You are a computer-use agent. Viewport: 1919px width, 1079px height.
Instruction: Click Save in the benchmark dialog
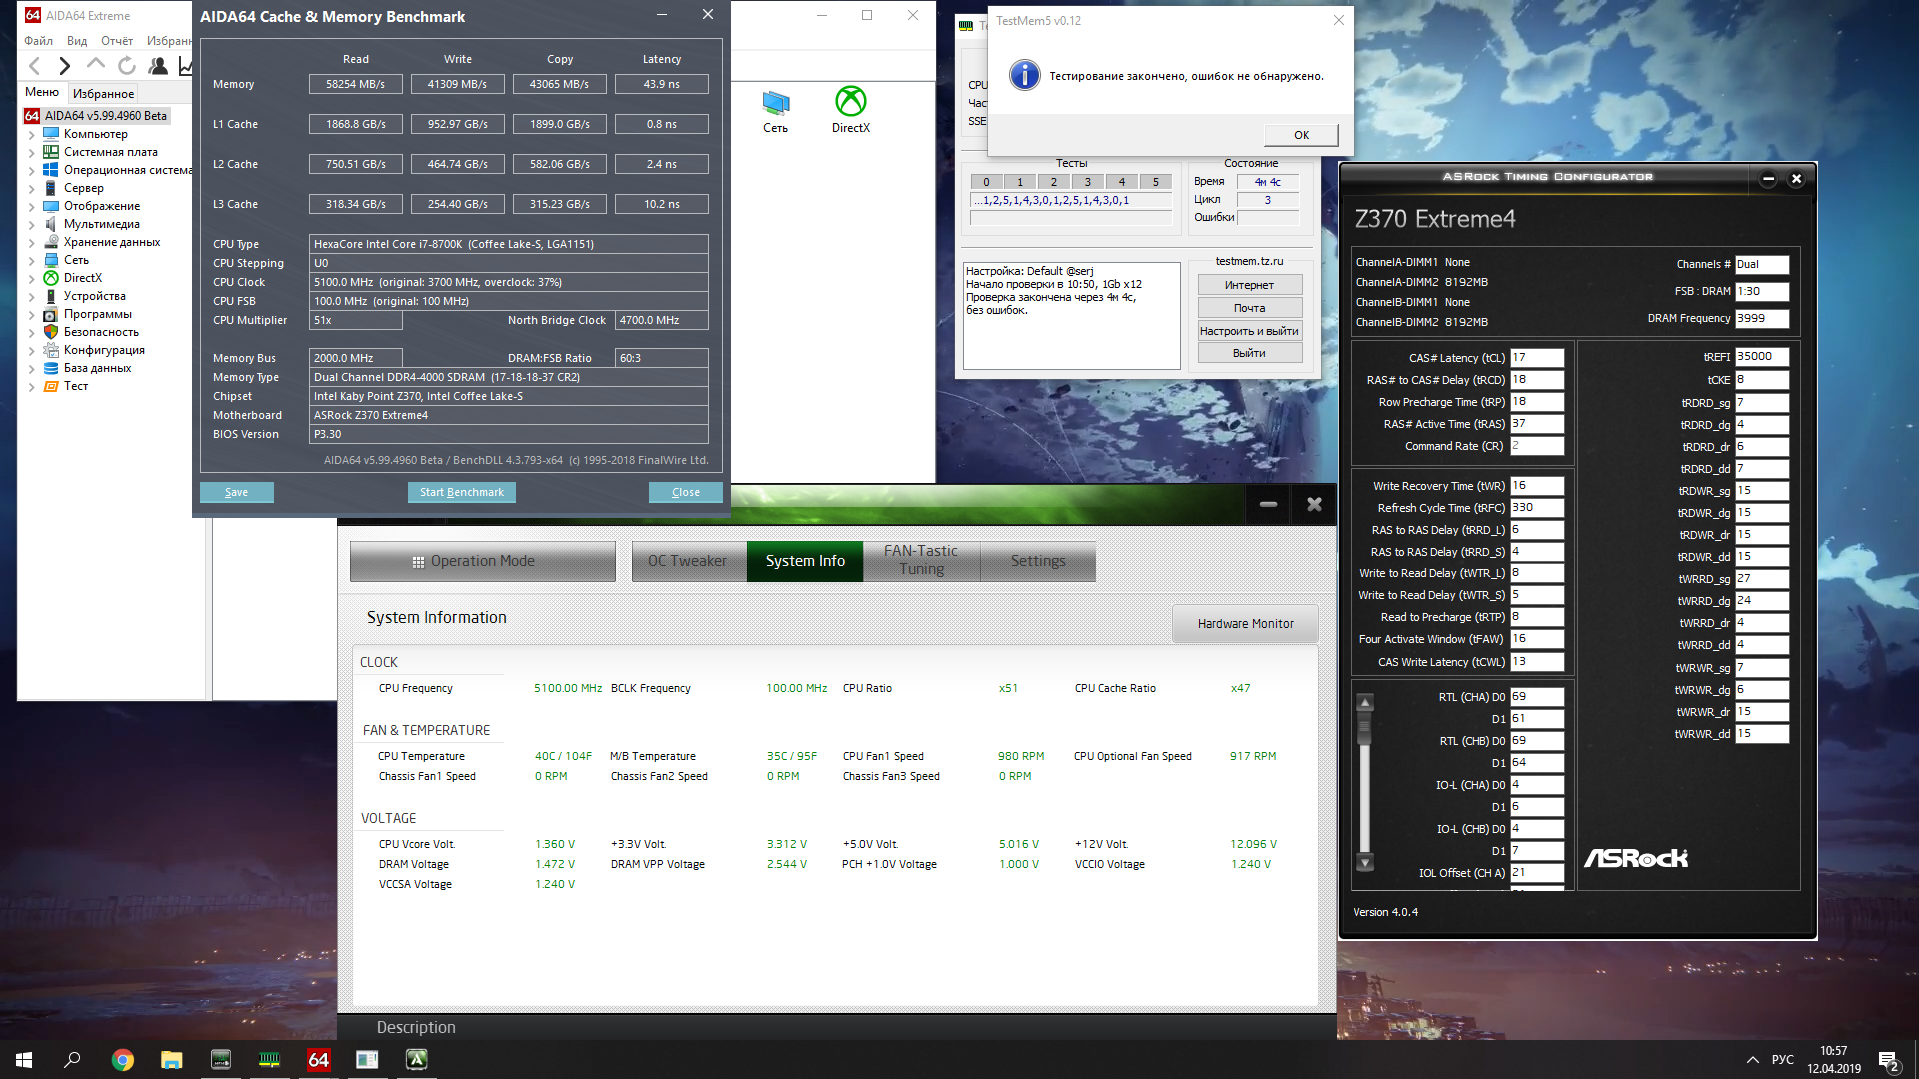[237, 492]
